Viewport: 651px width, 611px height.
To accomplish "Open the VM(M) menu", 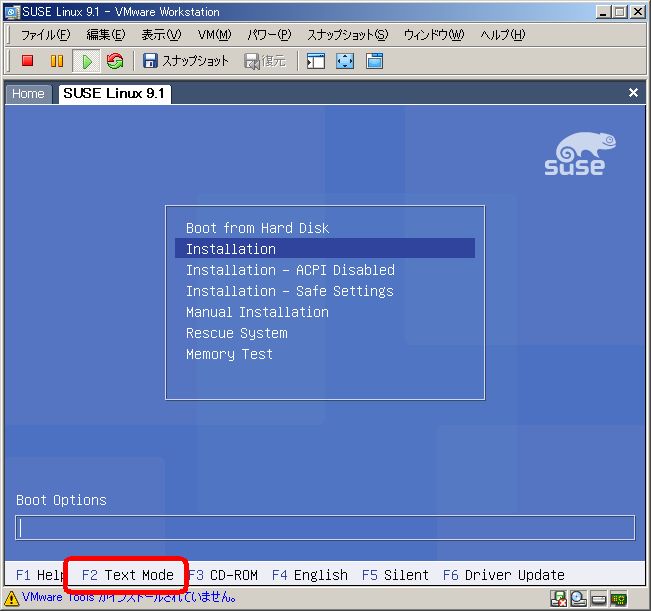I will coord(214,35).
